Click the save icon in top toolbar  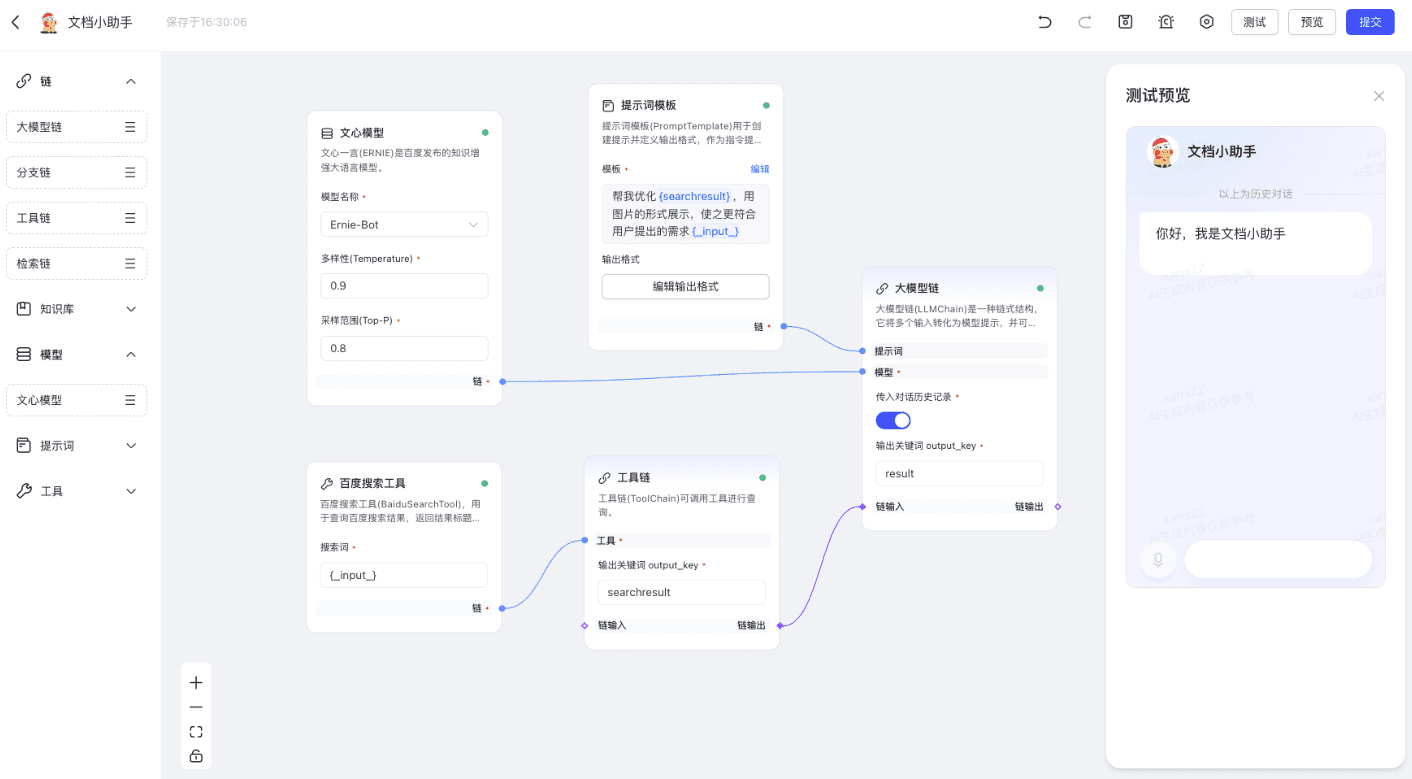point(1125,22)
